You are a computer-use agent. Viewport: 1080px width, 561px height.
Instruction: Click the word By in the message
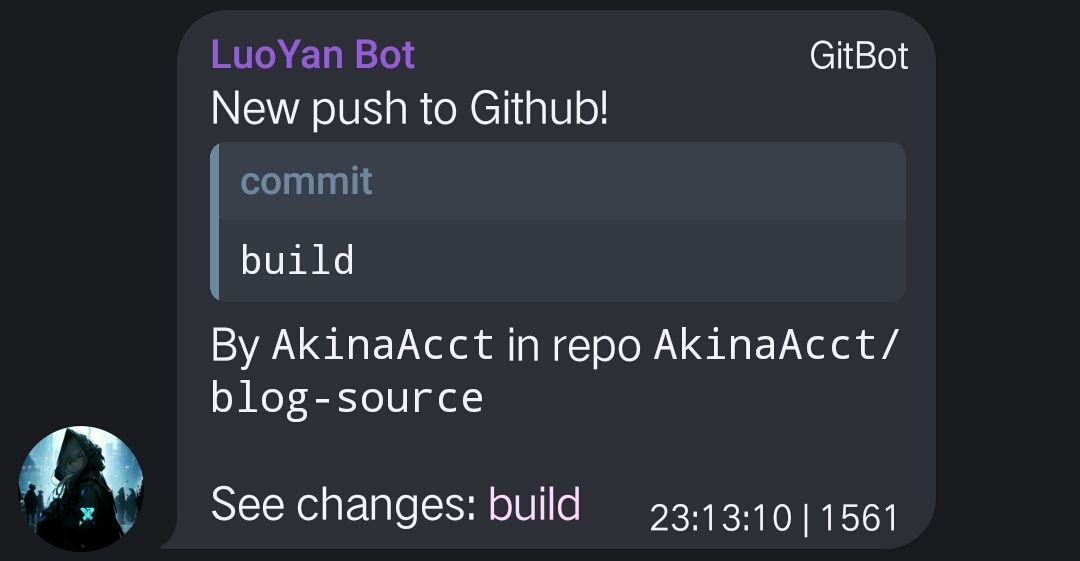235,345
